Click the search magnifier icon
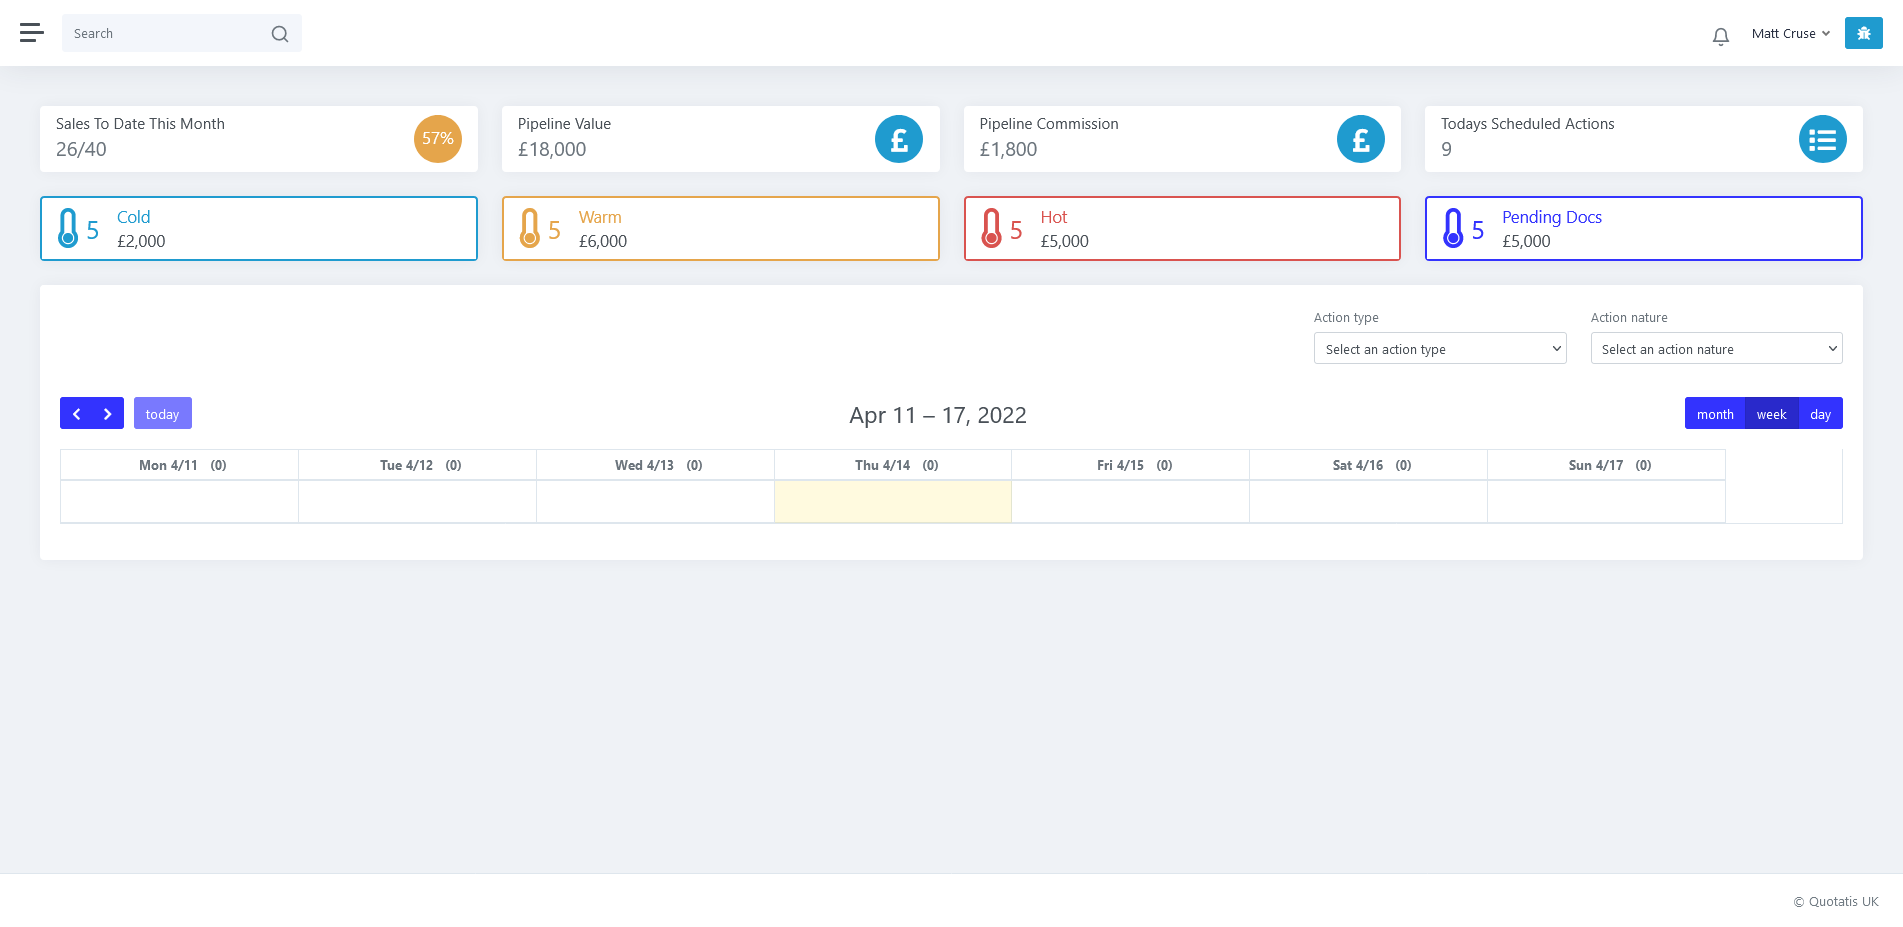1903x927 pixels. [280, 34]
